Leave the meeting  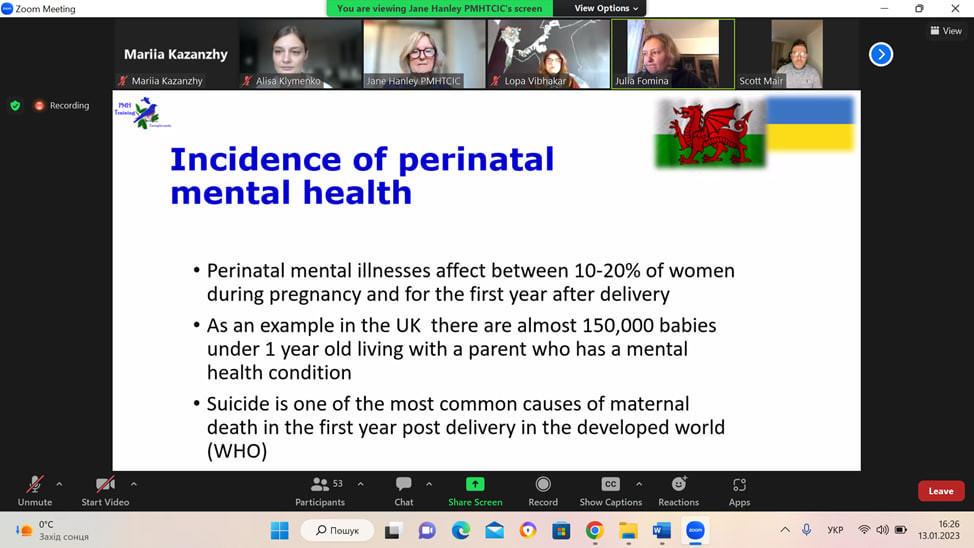pyautogui.click(x=940, y=491)
